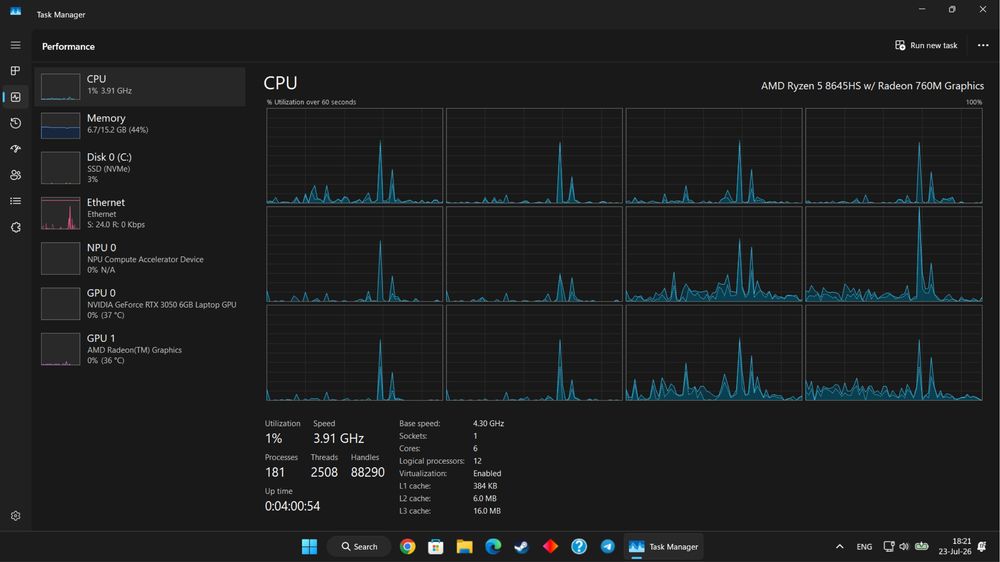Click Task Manager title bar app icon

[x=15, y=12]
